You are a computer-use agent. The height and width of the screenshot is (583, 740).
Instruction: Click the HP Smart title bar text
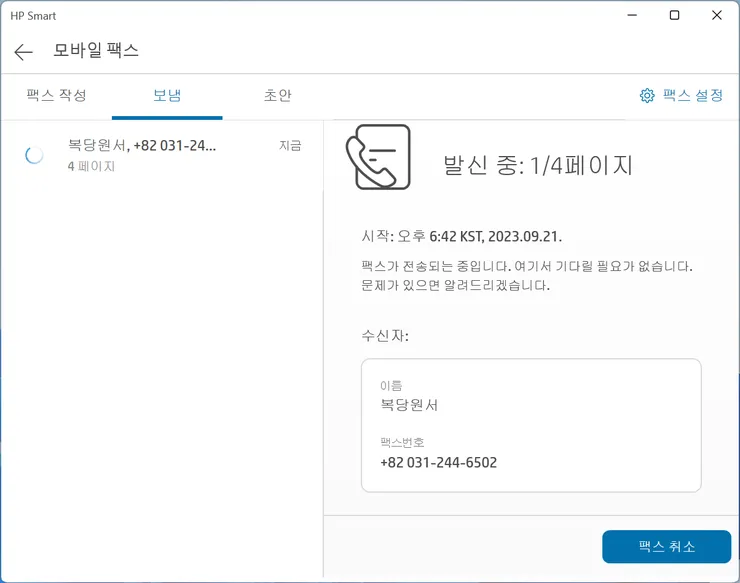(33, 16)
